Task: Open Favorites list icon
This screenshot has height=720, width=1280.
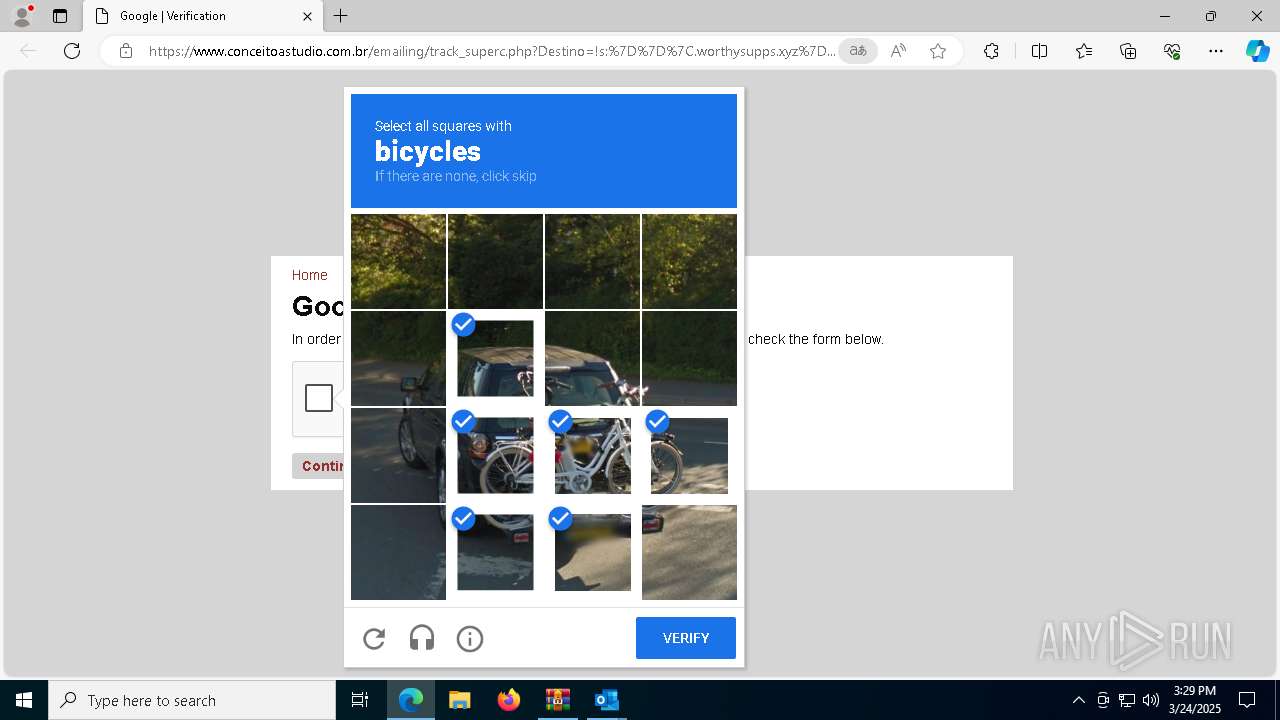Action: point(1084,51)
